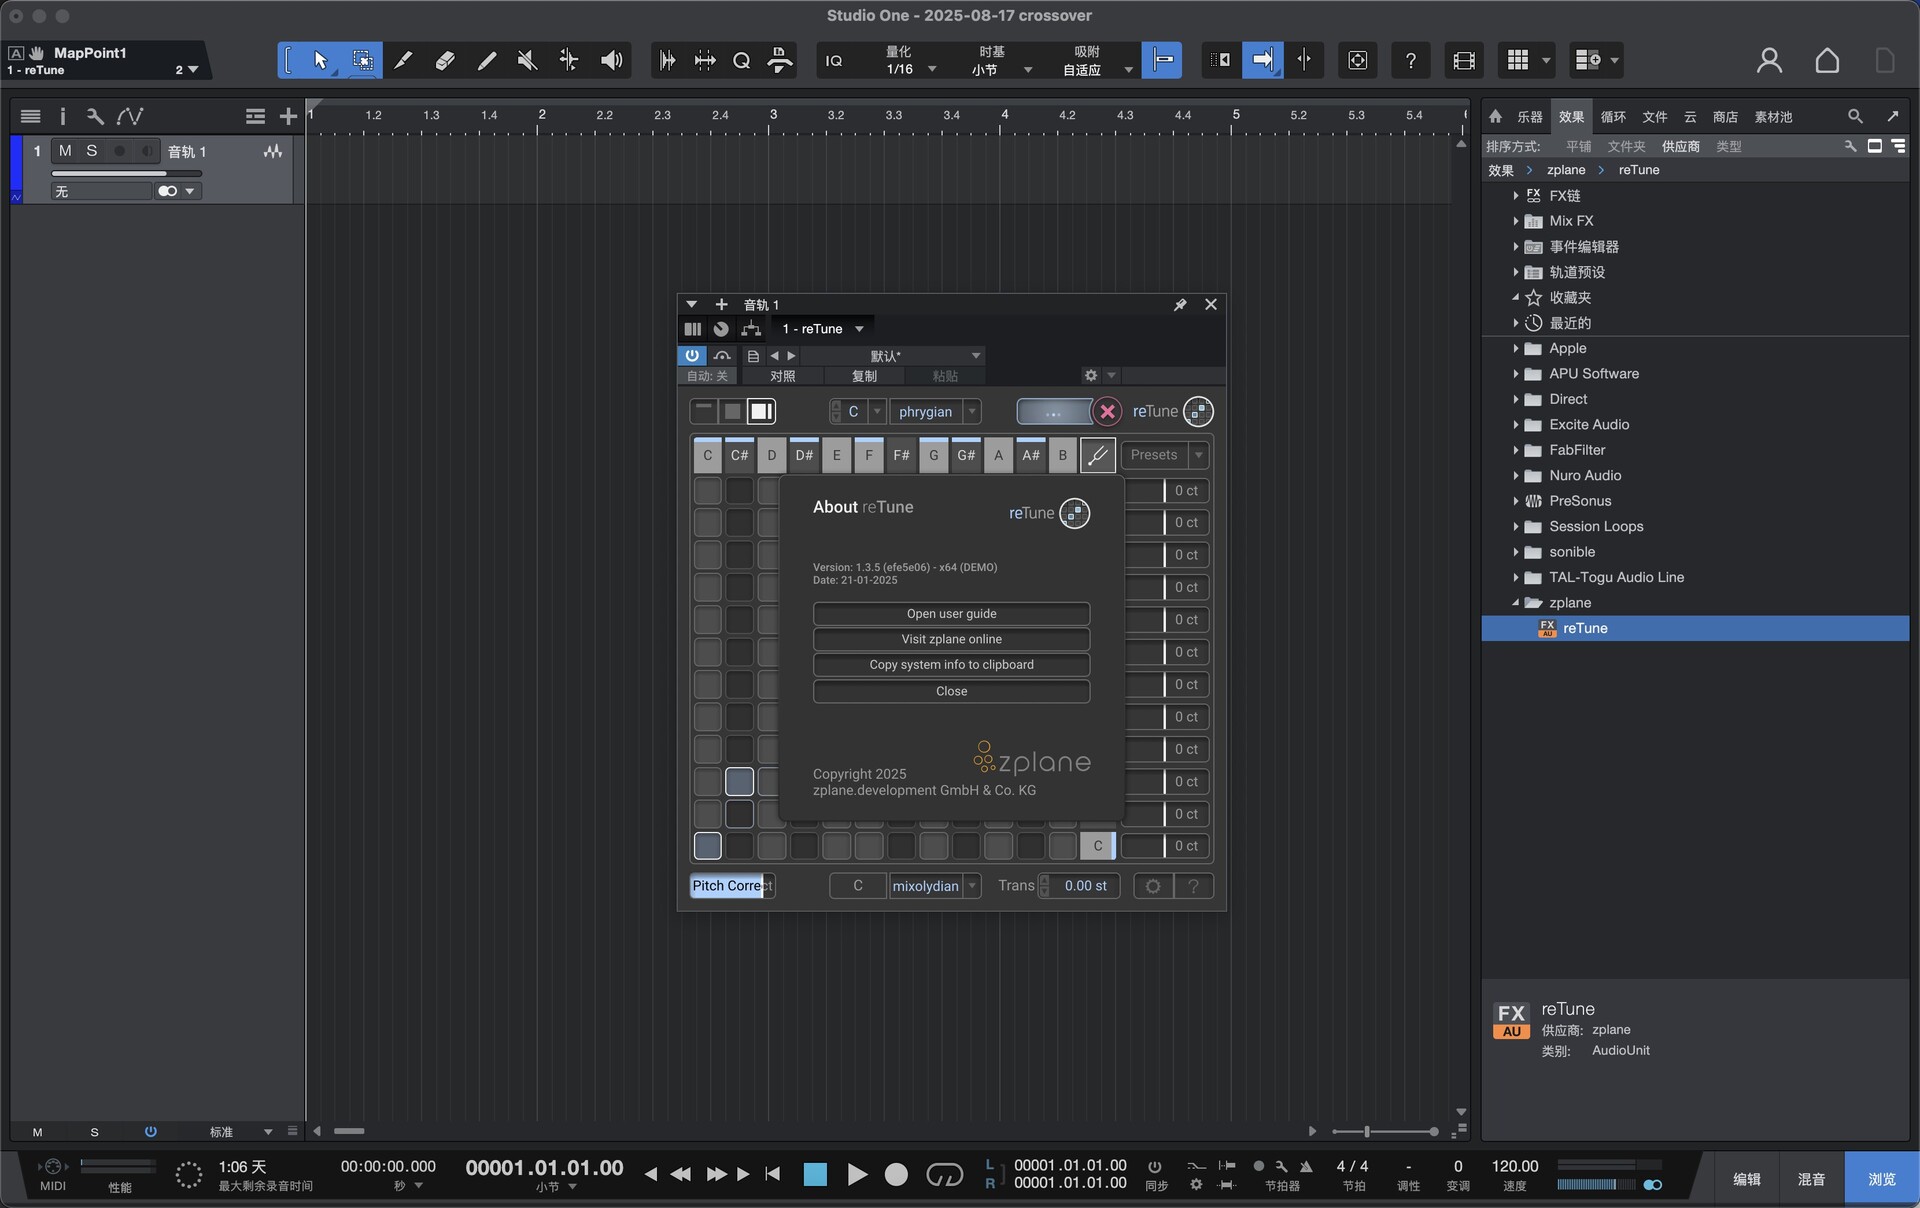The width and height of the screenshot is (1920, 1208).
Task: Select reTune in the browser tree
Action: coord(1695,628)
